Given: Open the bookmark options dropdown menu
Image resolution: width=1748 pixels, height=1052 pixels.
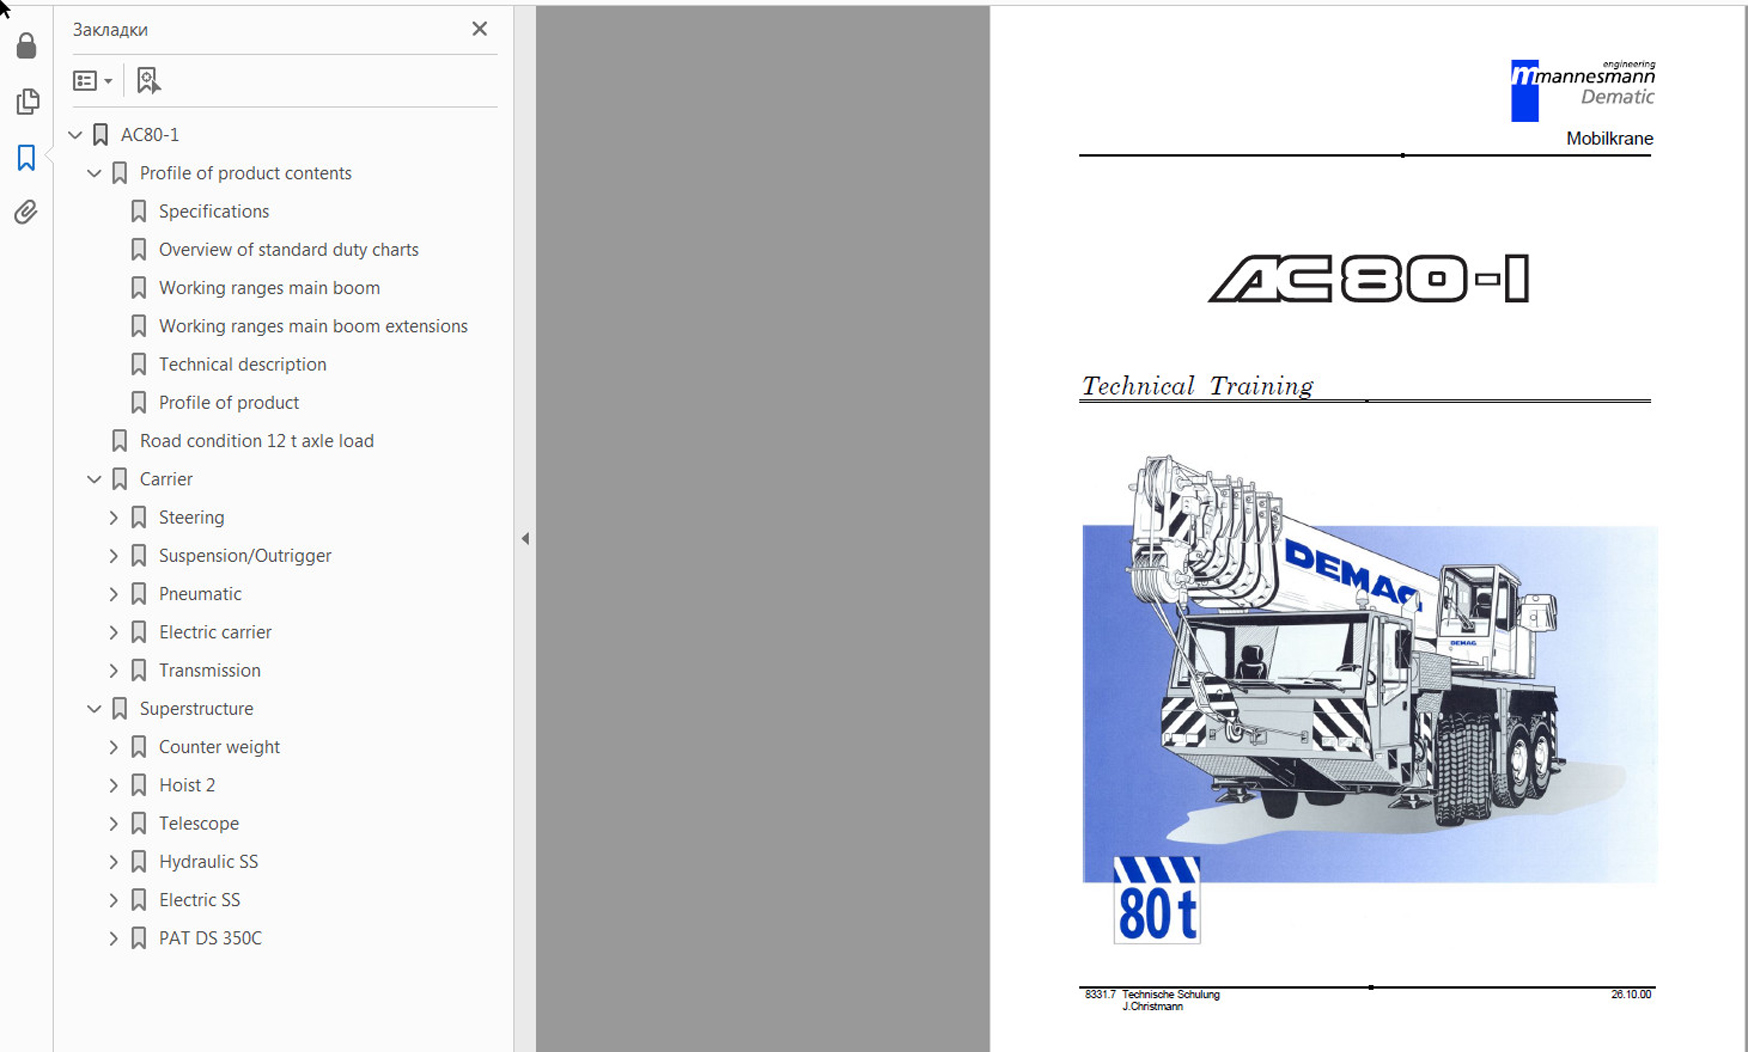Looking at the screenshot, I should click(x=92, y=80).
